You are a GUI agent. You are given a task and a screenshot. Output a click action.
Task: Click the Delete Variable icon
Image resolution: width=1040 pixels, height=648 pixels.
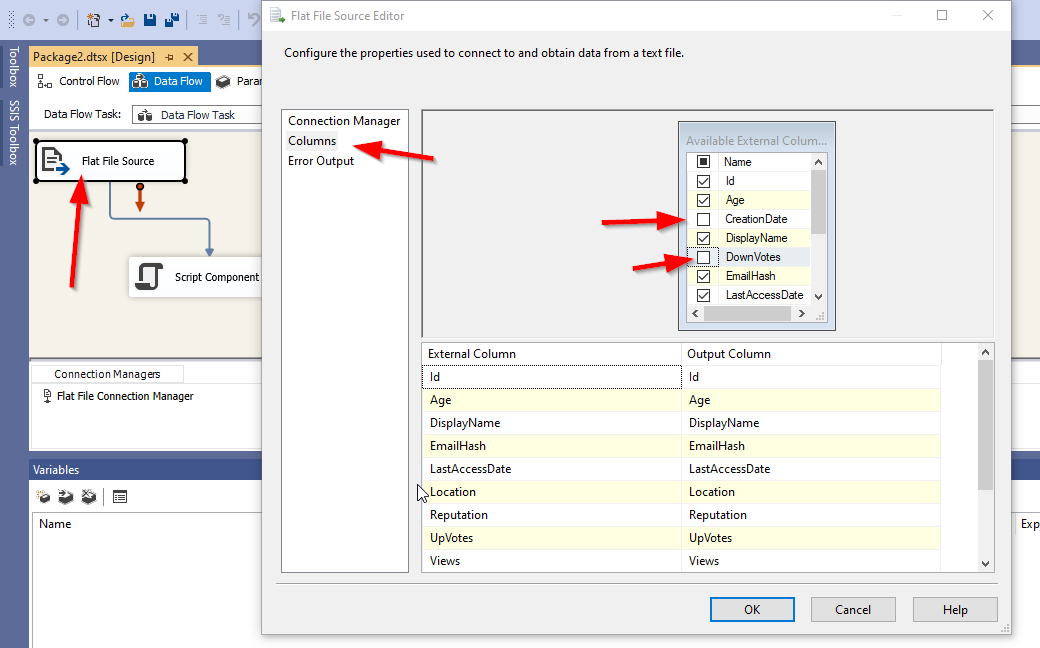[88, 497]
